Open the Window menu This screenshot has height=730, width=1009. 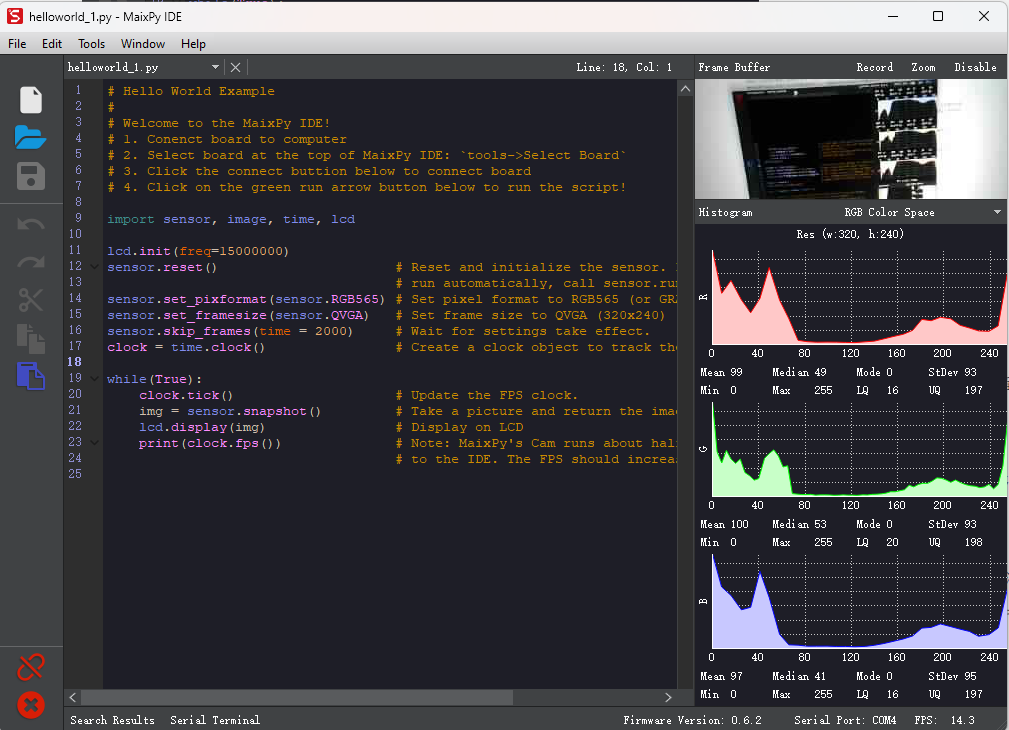tap(143, 43)
